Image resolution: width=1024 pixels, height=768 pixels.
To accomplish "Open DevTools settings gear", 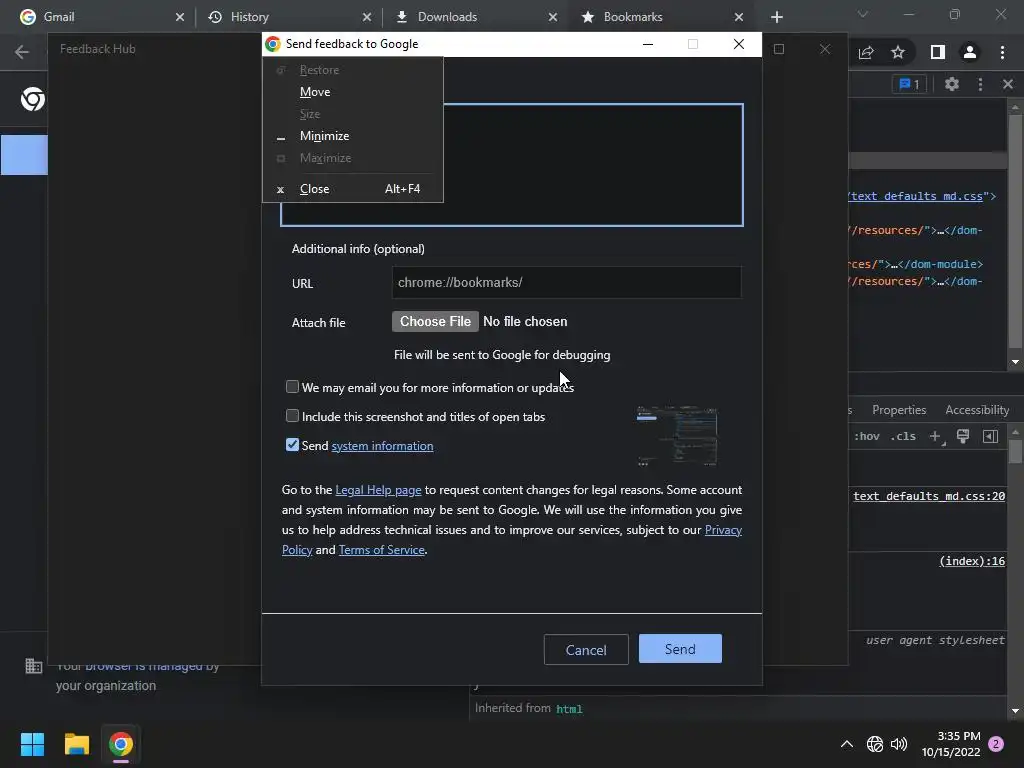I will (x=952, y=84).
